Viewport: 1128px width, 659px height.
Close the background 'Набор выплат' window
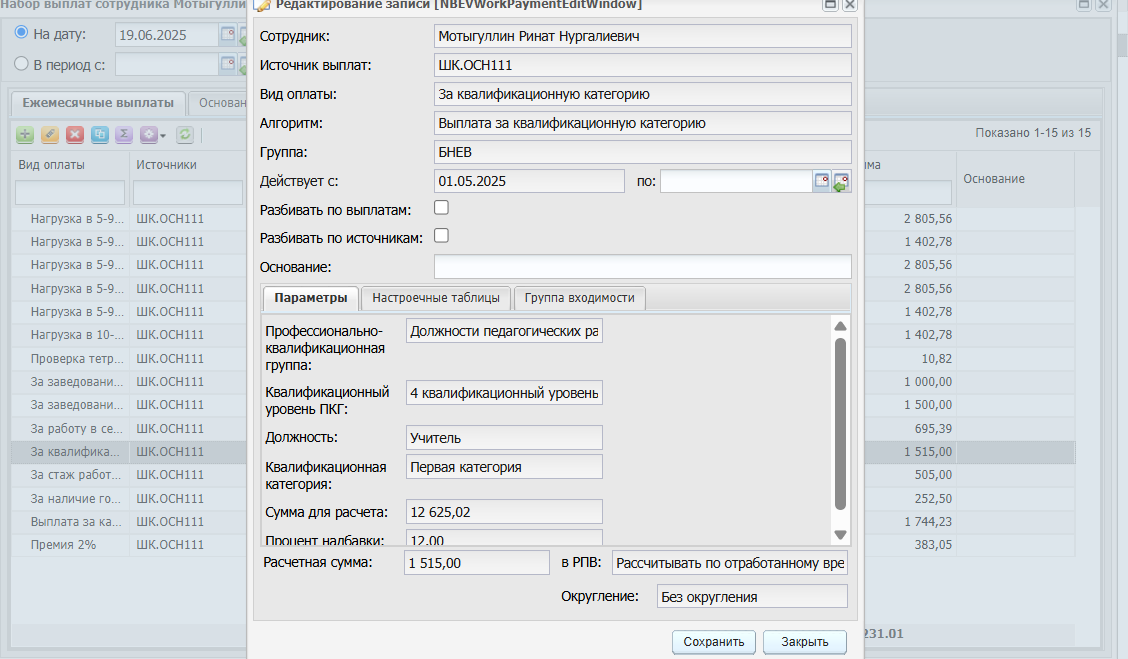tap(1103, 4)
